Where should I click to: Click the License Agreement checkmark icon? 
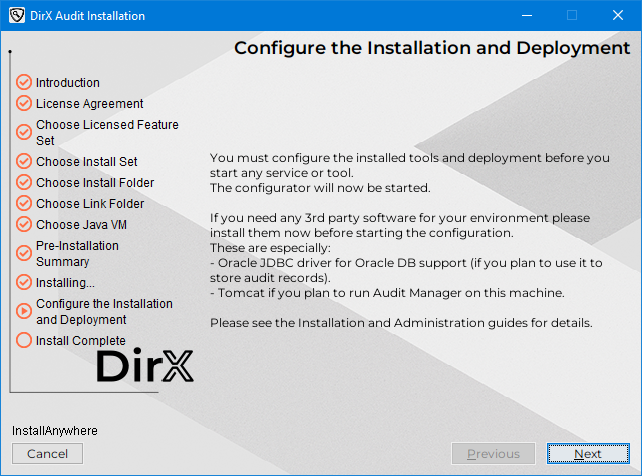click(x=24, y=103)
